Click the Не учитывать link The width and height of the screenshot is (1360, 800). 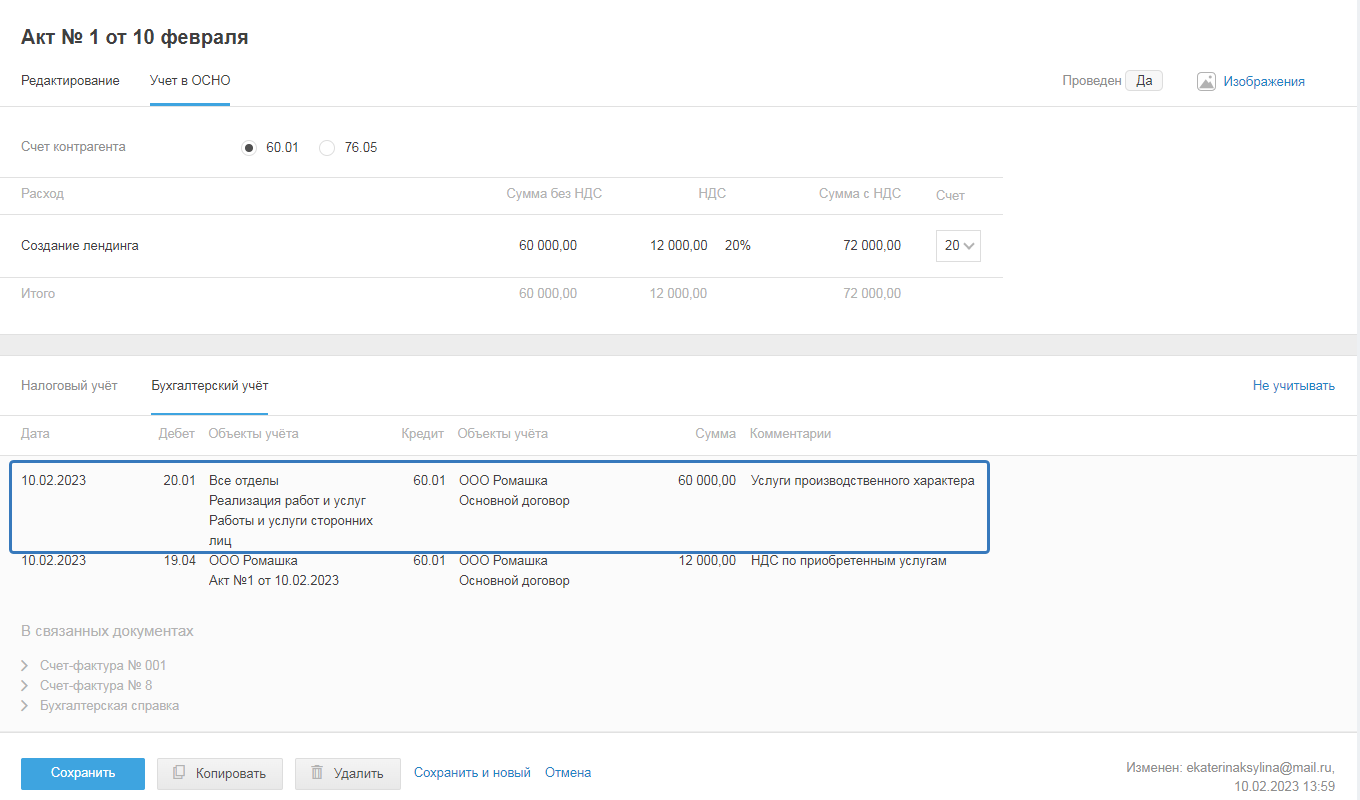tap(1293, 386)
